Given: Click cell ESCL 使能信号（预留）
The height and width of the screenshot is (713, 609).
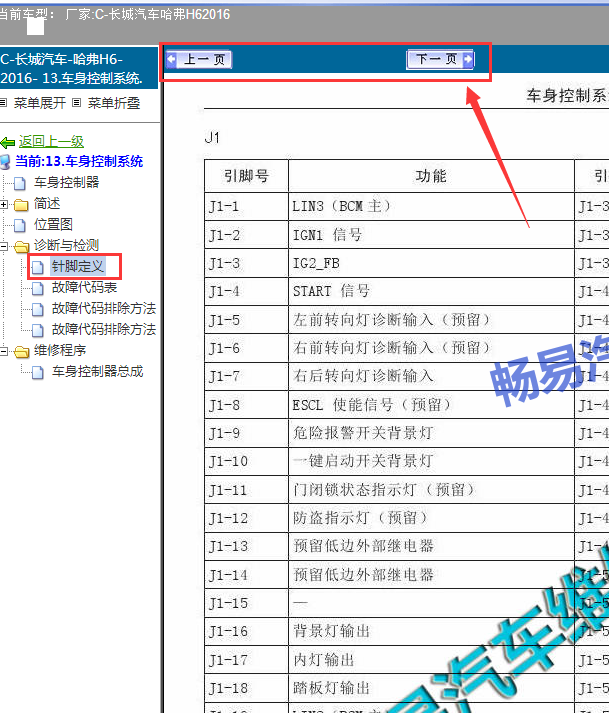Looking at the screenshot, I should (x=431, y=405).
